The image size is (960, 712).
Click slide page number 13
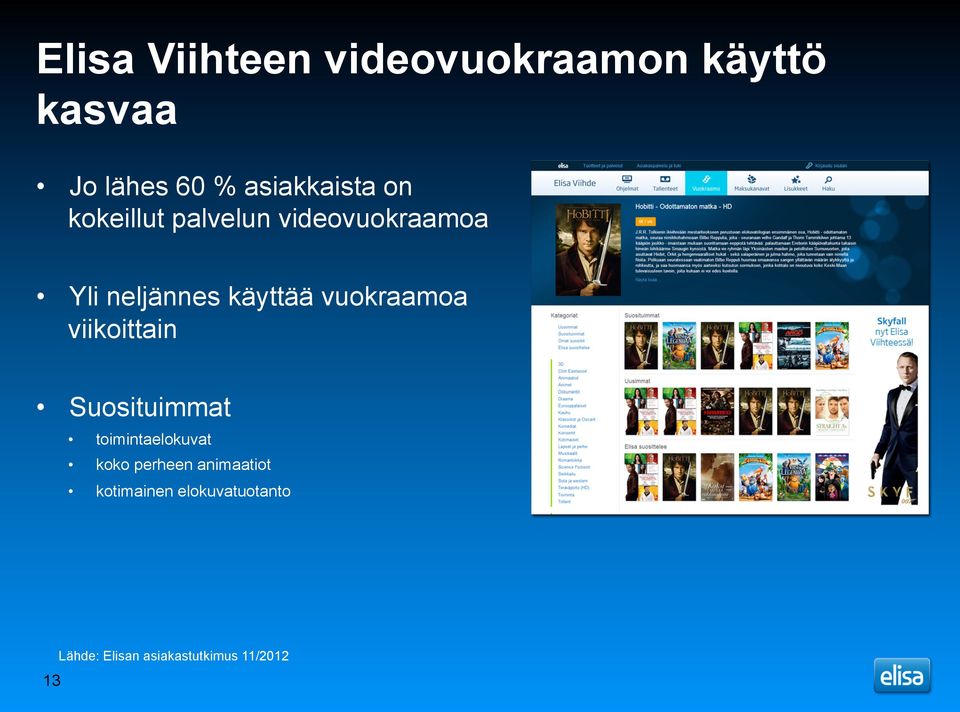click(52, 680)
